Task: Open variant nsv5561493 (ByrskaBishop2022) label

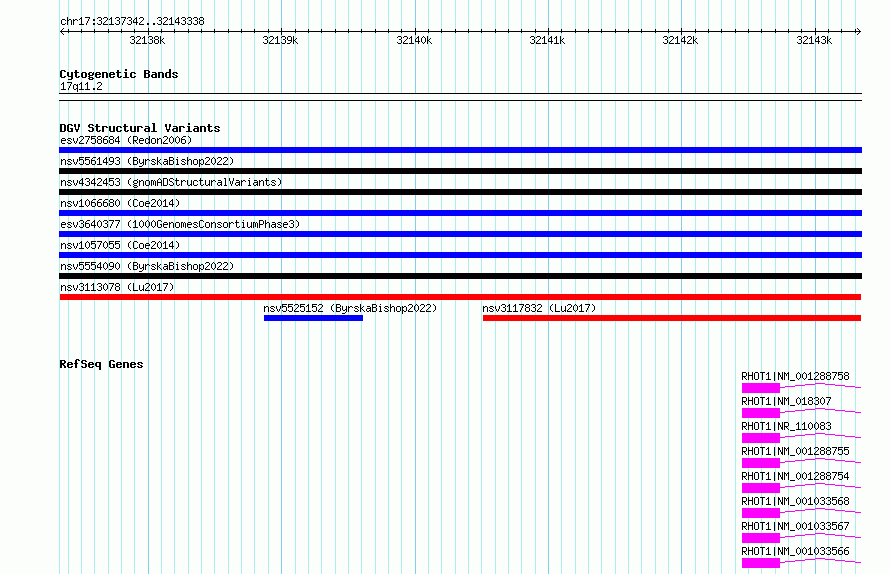Action: (147, 161)
